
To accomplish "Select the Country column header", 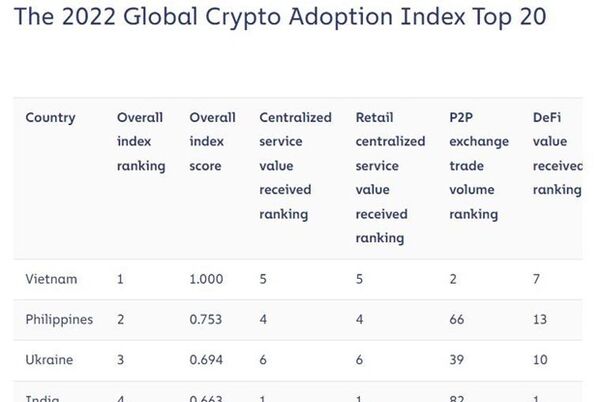I will [50, 118].
